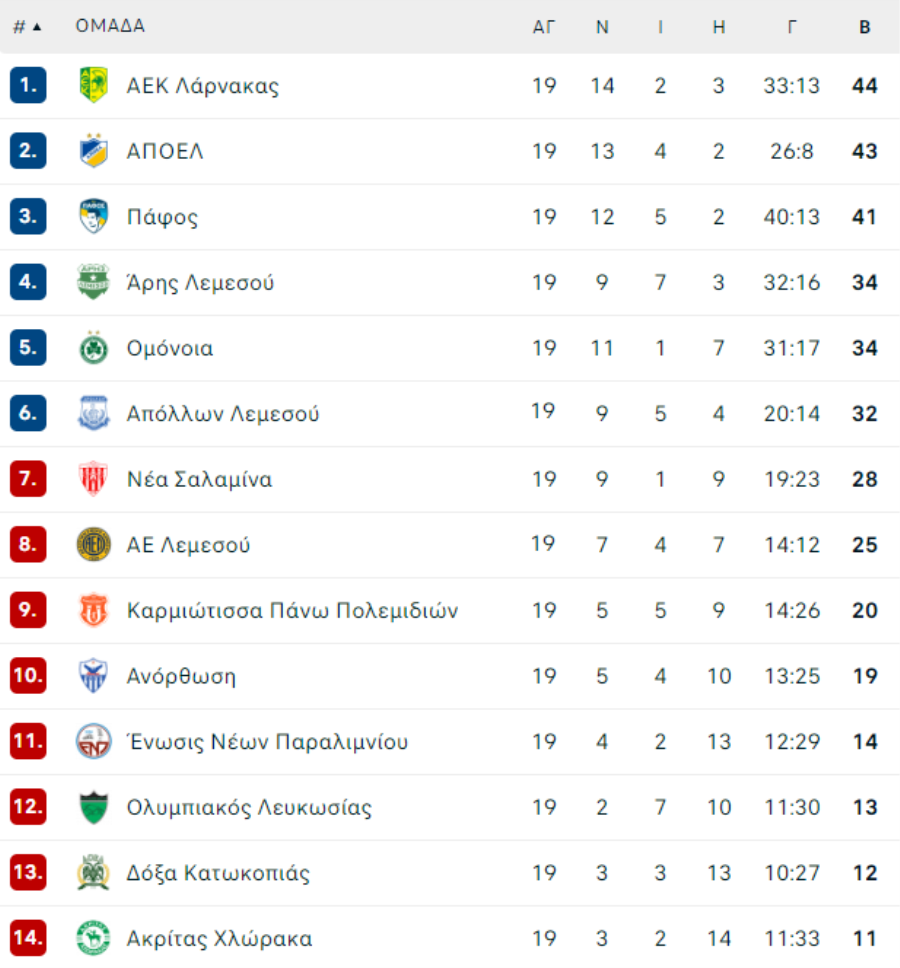Sort by matches played via ΑΓ header
900x968 pixels.
(x=544, y=27)
